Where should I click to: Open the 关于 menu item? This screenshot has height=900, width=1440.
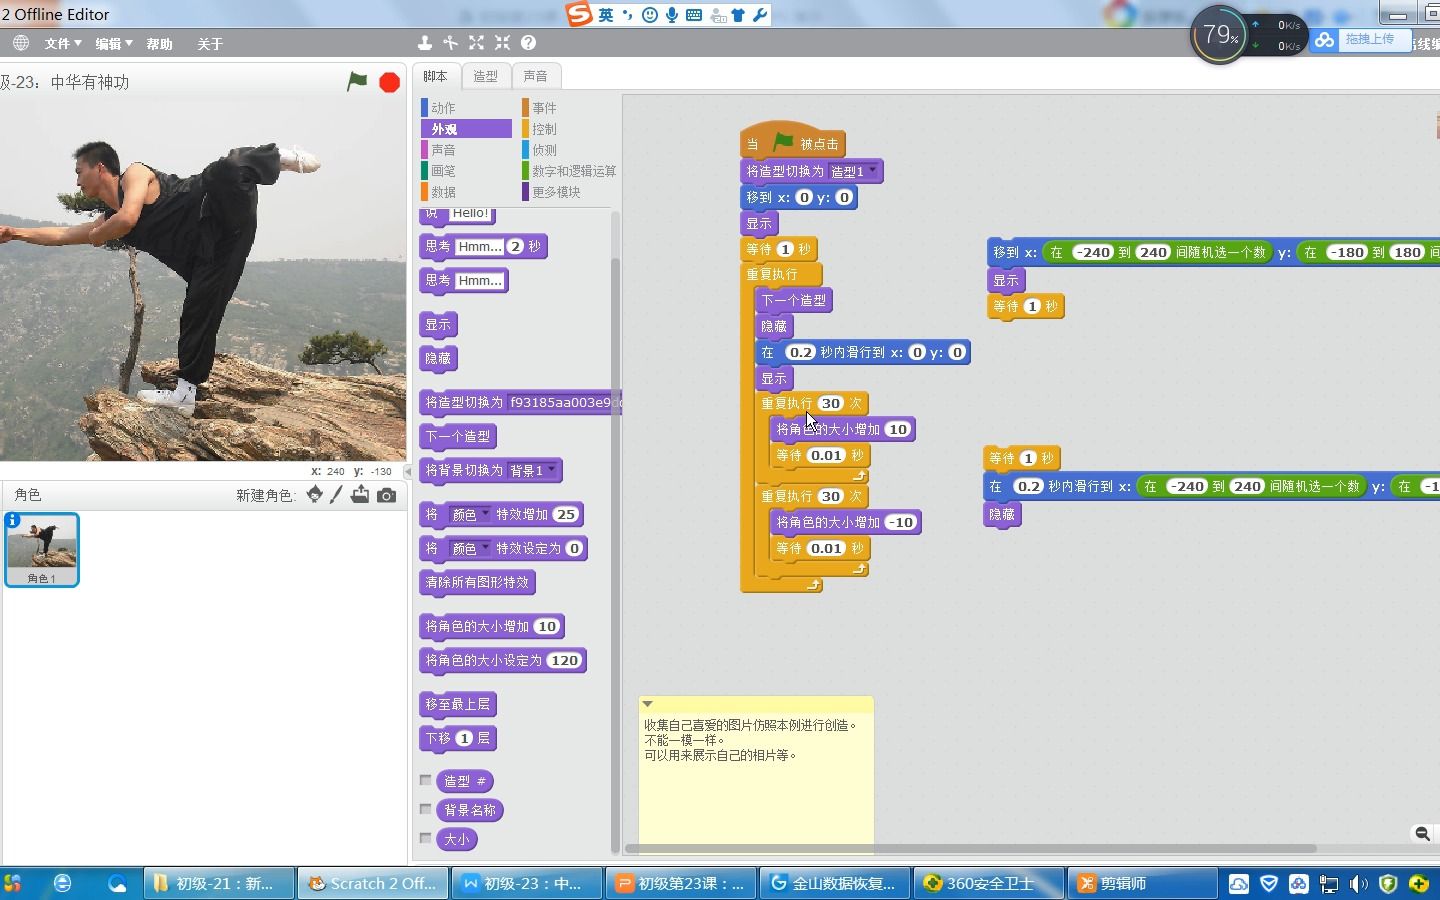coord(210,44)
